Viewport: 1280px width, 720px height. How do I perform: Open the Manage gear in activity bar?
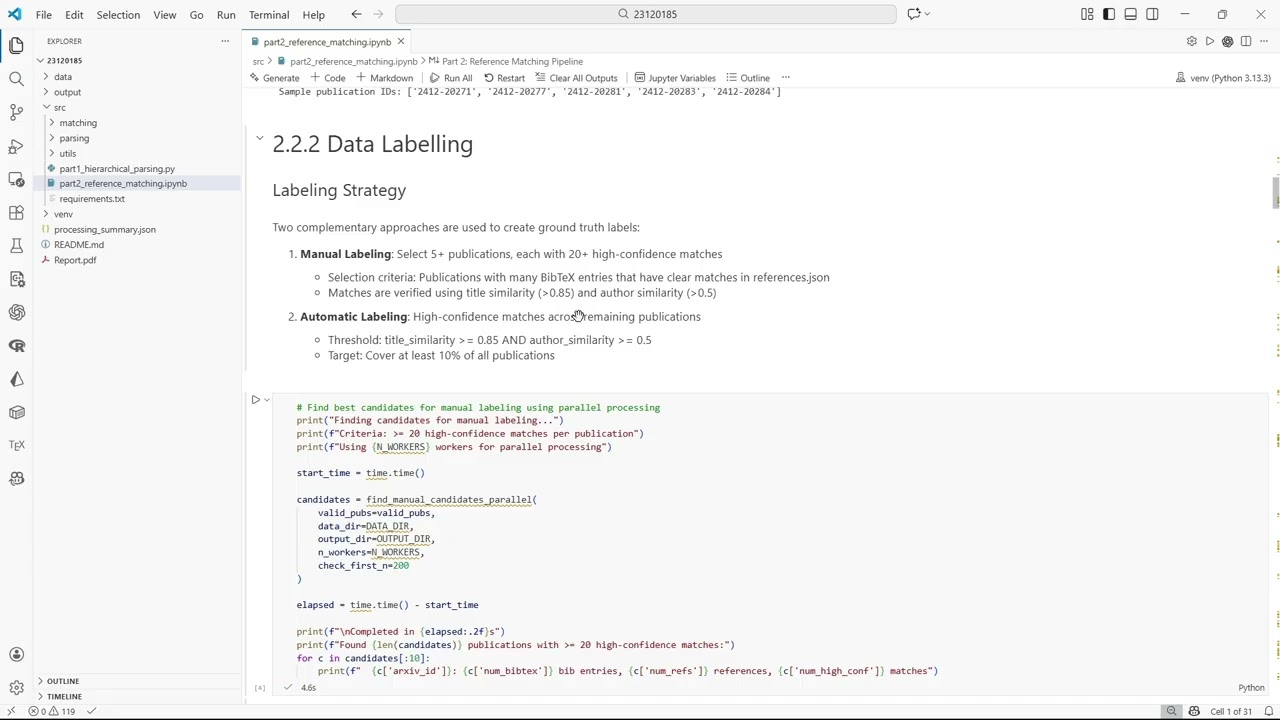point(16,688)
